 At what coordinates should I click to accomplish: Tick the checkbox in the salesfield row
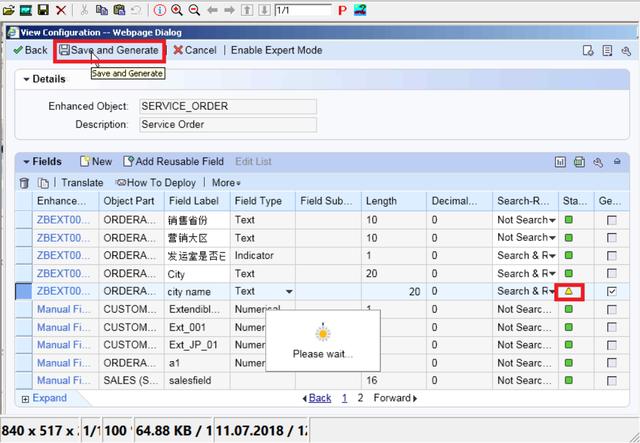coord(611,381)
